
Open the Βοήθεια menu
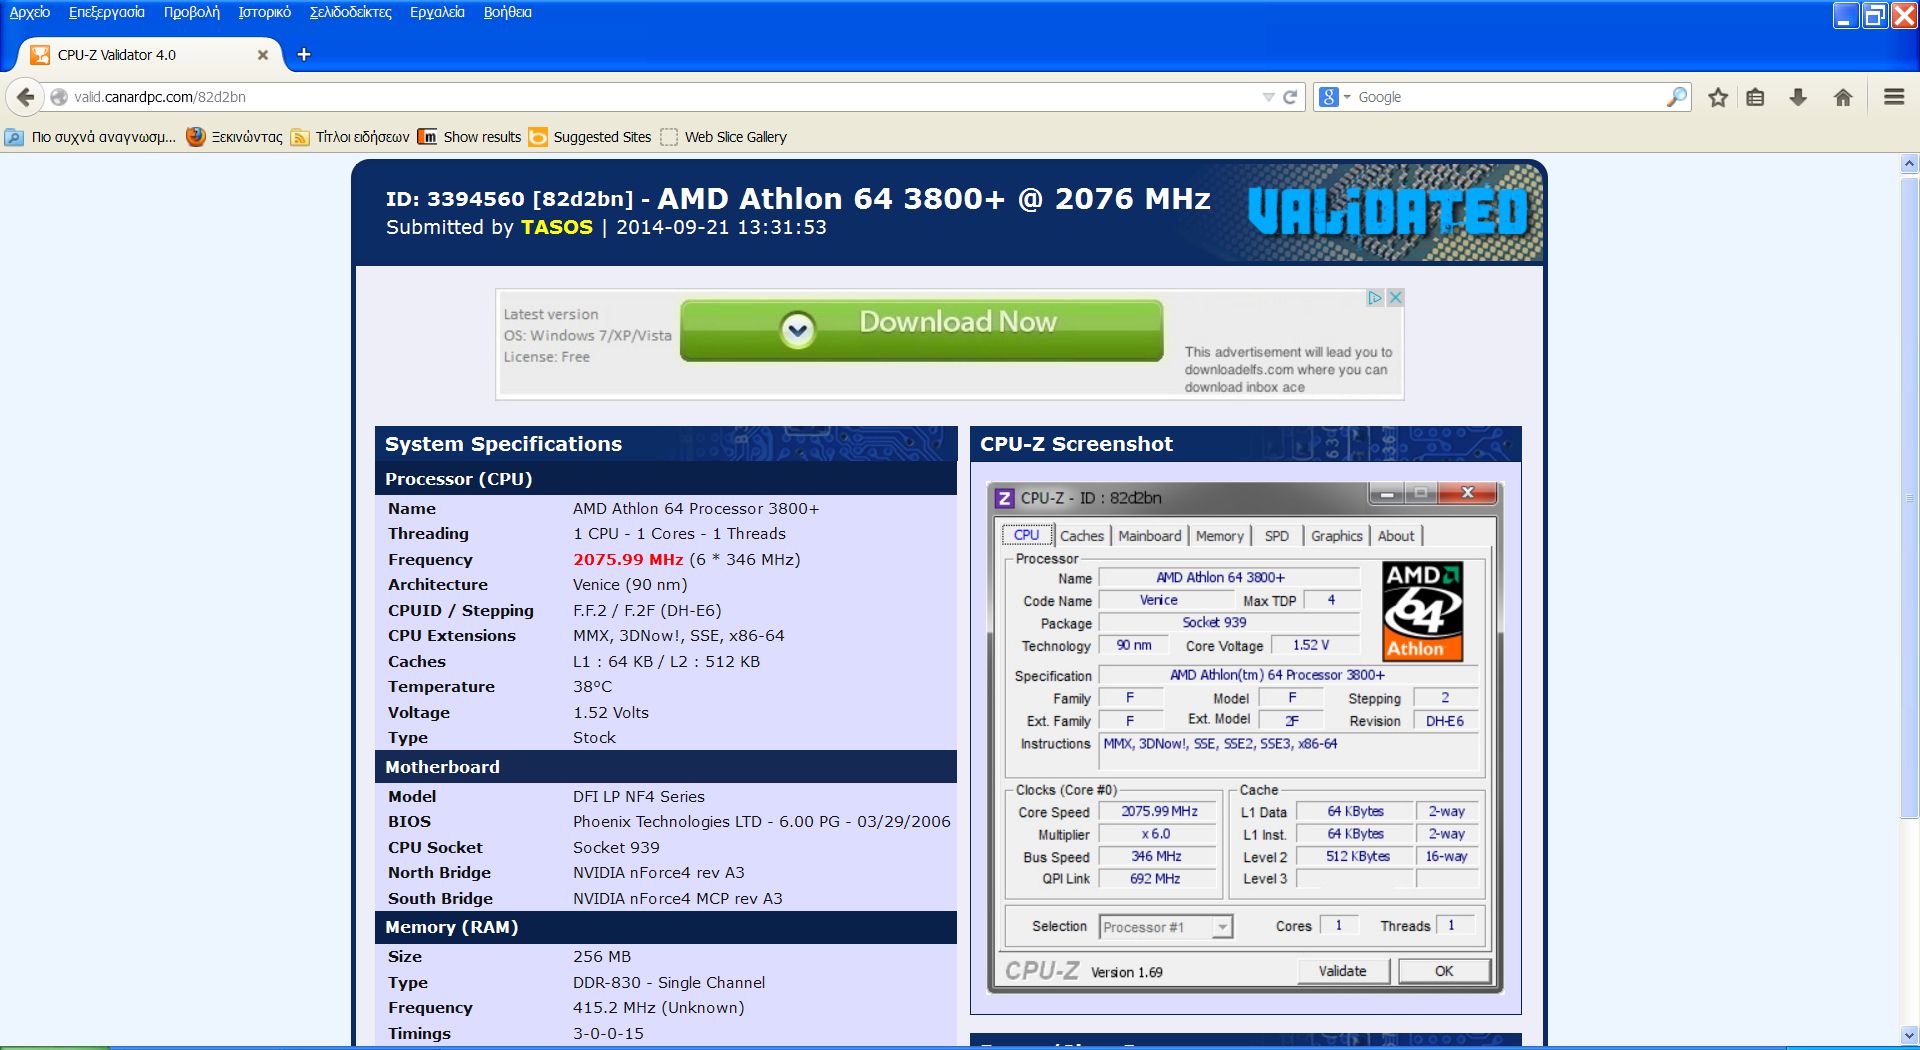point(508,12)
